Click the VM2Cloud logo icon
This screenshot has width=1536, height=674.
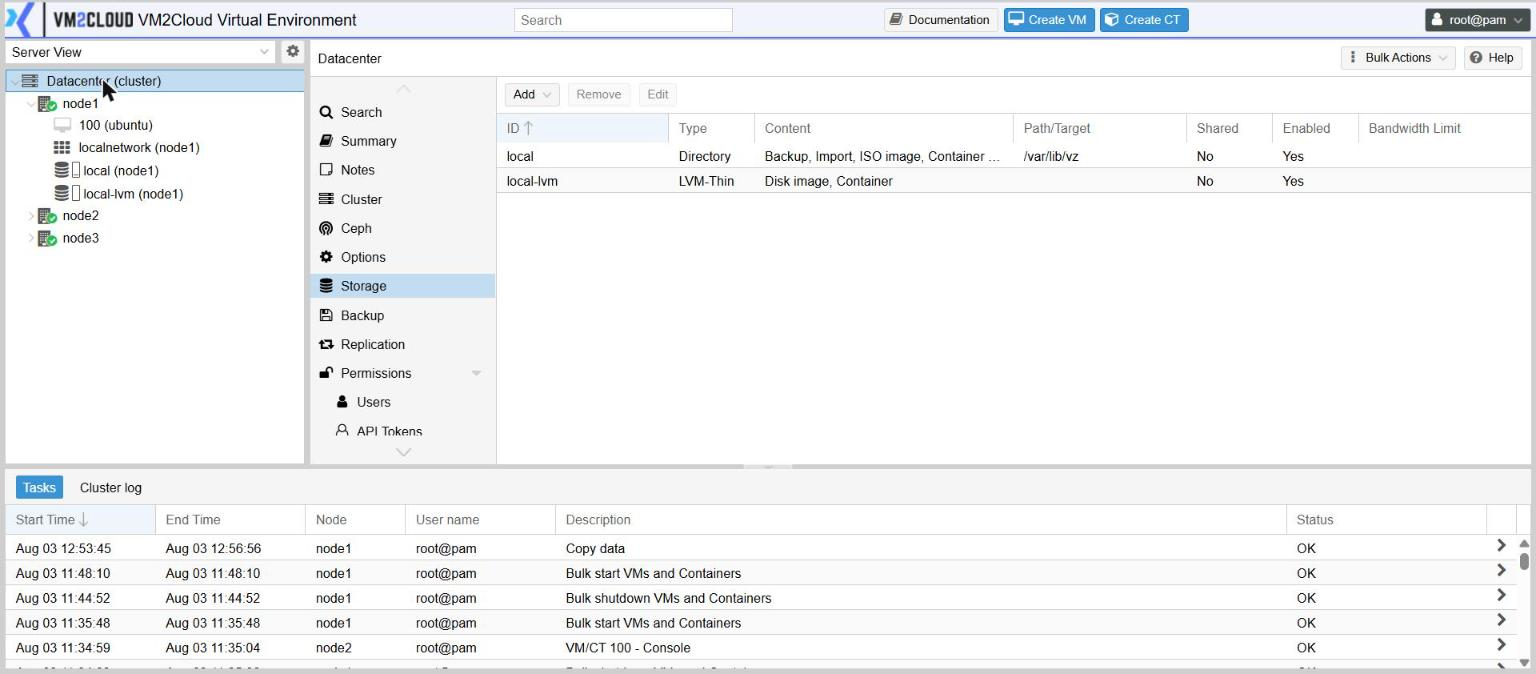coord(20,19)
